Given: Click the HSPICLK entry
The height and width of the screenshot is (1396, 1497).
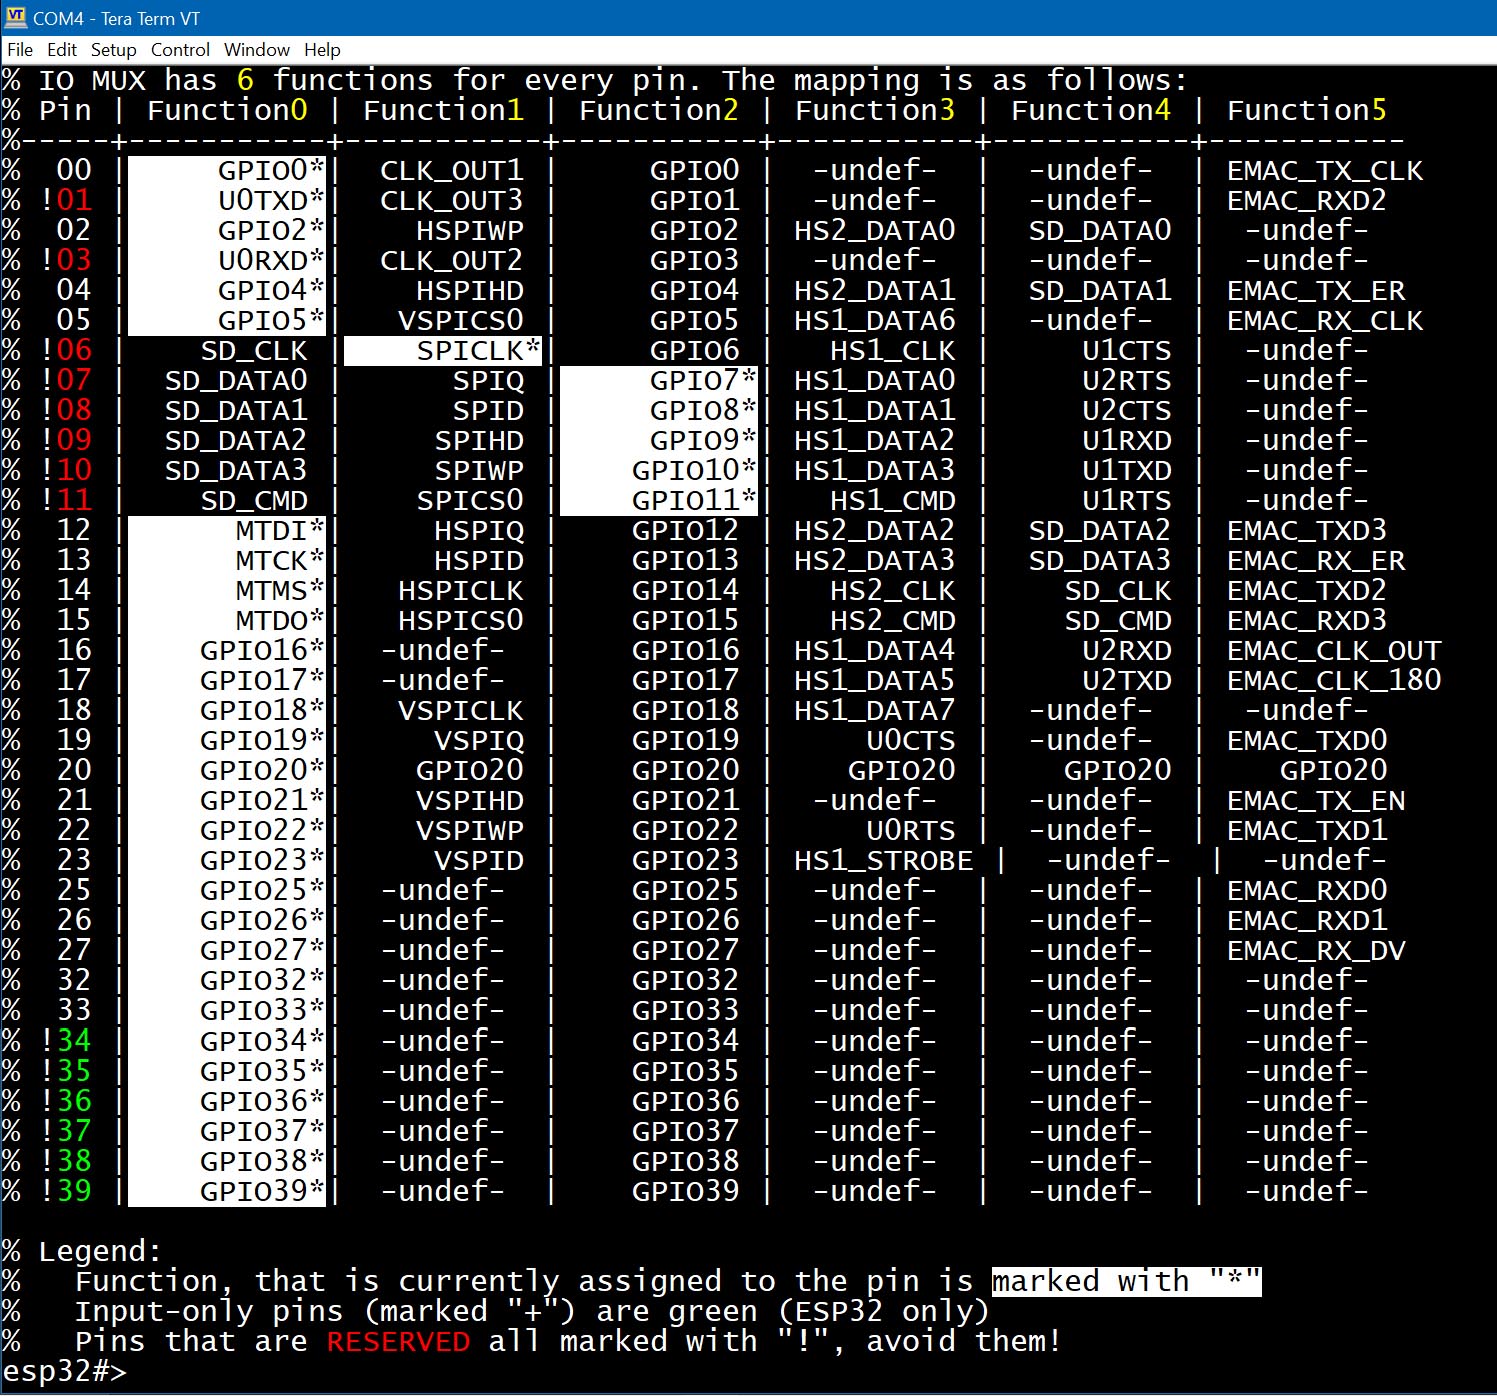Looking at the screenshot, I should (461, 591).
